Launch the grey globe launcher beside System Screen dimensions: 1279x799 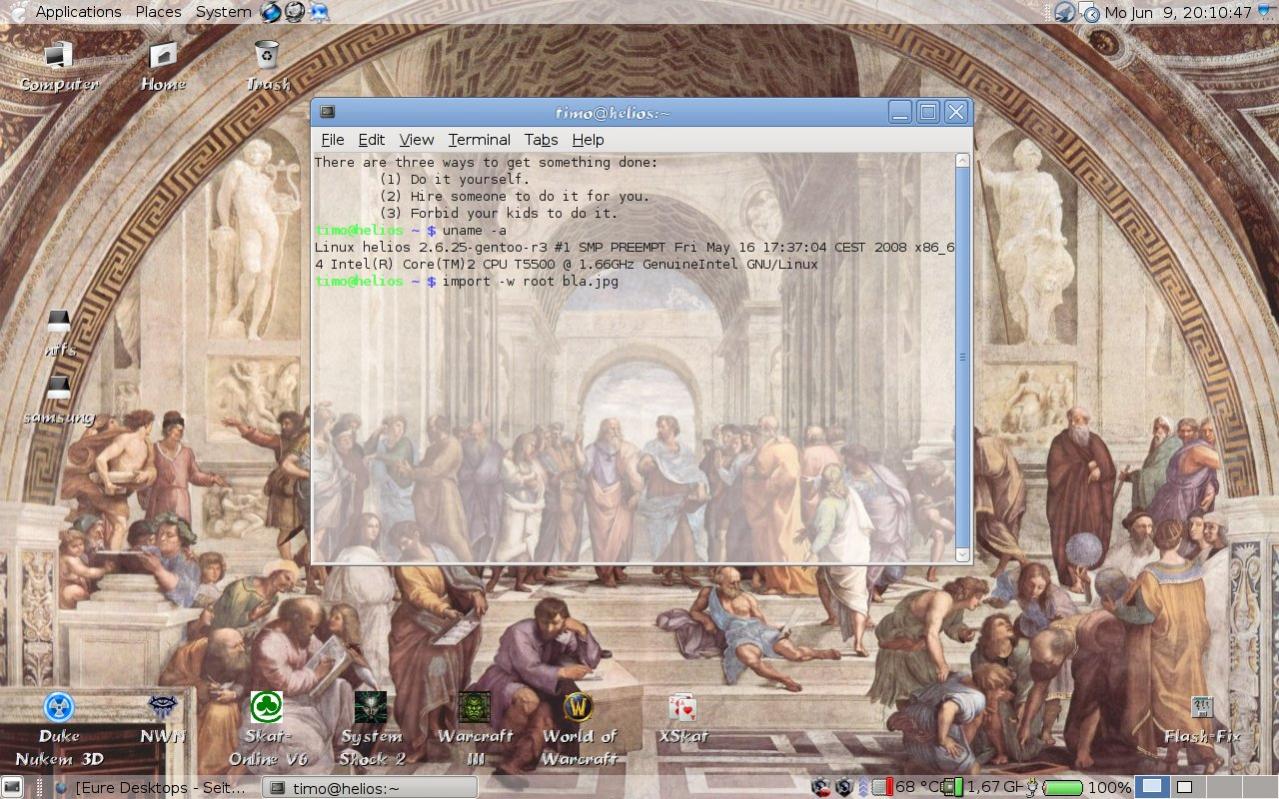pyautogui.click(x=295, y=12)
